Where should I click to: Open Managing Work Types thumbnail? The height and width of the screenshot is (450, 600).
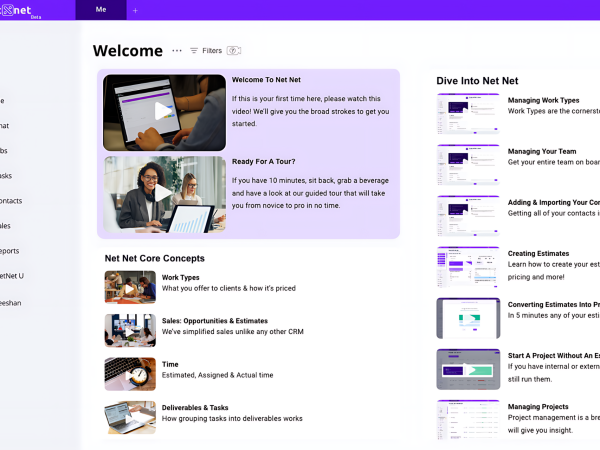(x=468, y=114)
